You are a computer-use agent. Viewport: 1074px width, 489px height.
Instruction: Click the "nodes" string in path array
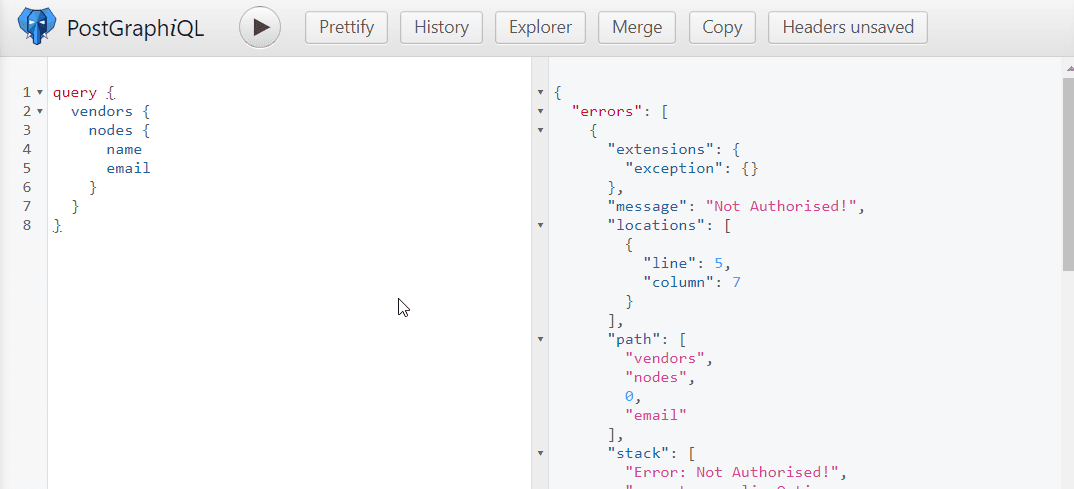point(656,377)
